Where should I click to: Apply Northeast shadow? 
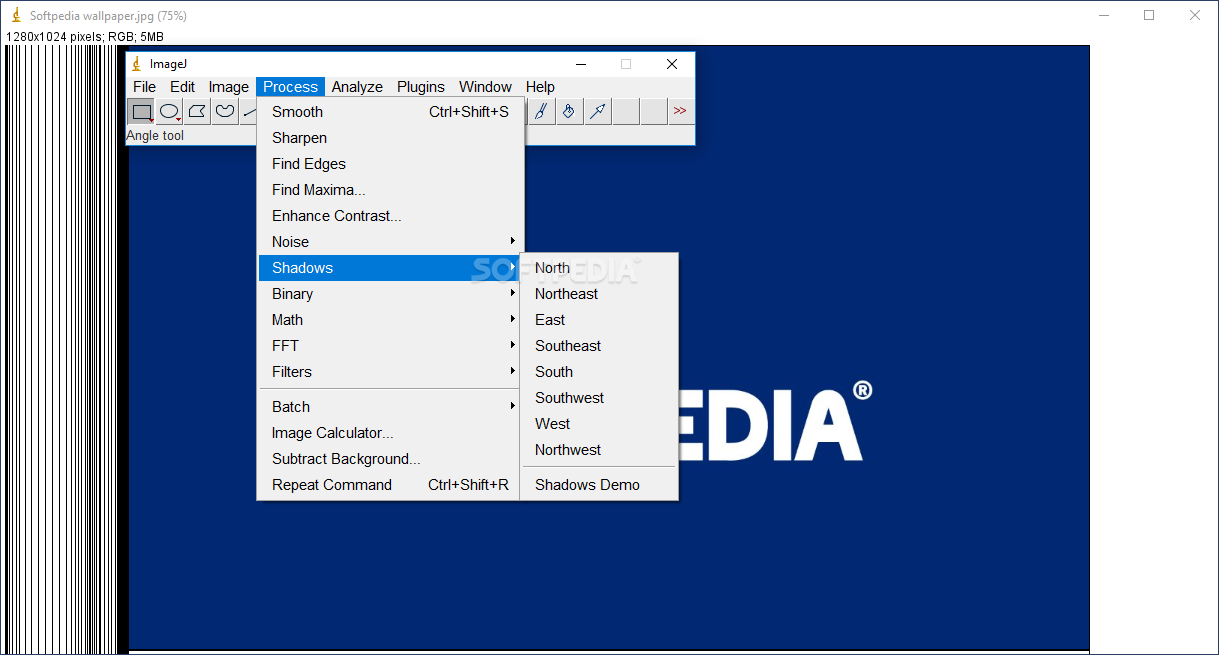tap(600, 294)
